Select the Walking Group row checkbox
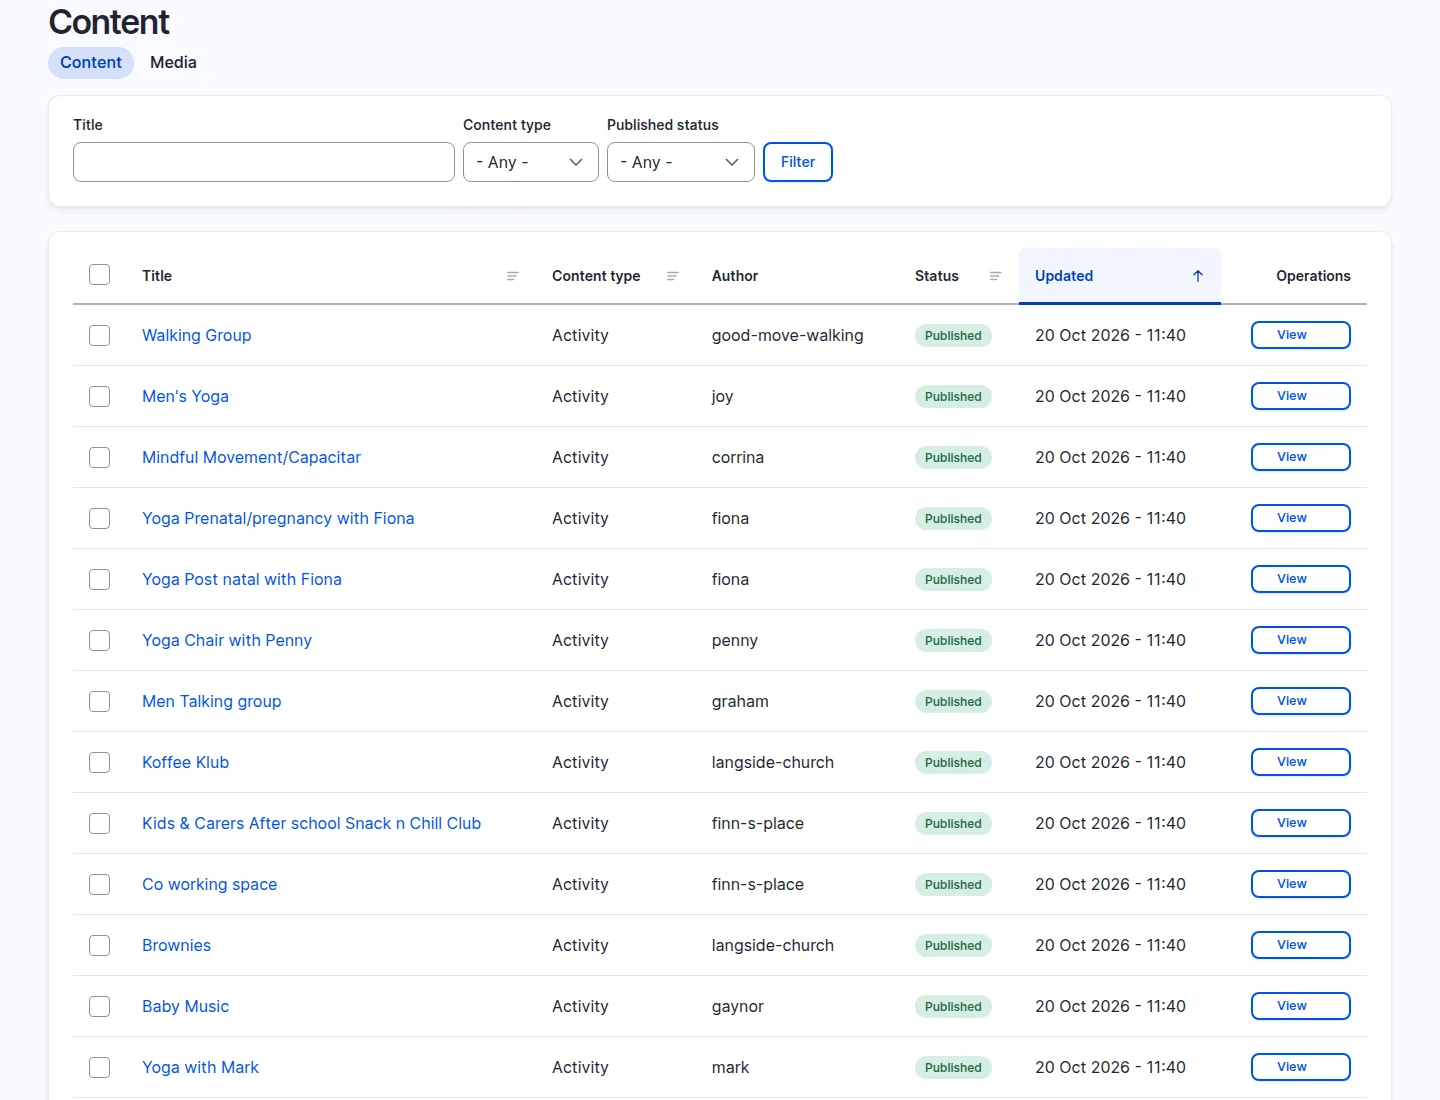The image size is (1440, 1100). (x=99, y=336)
